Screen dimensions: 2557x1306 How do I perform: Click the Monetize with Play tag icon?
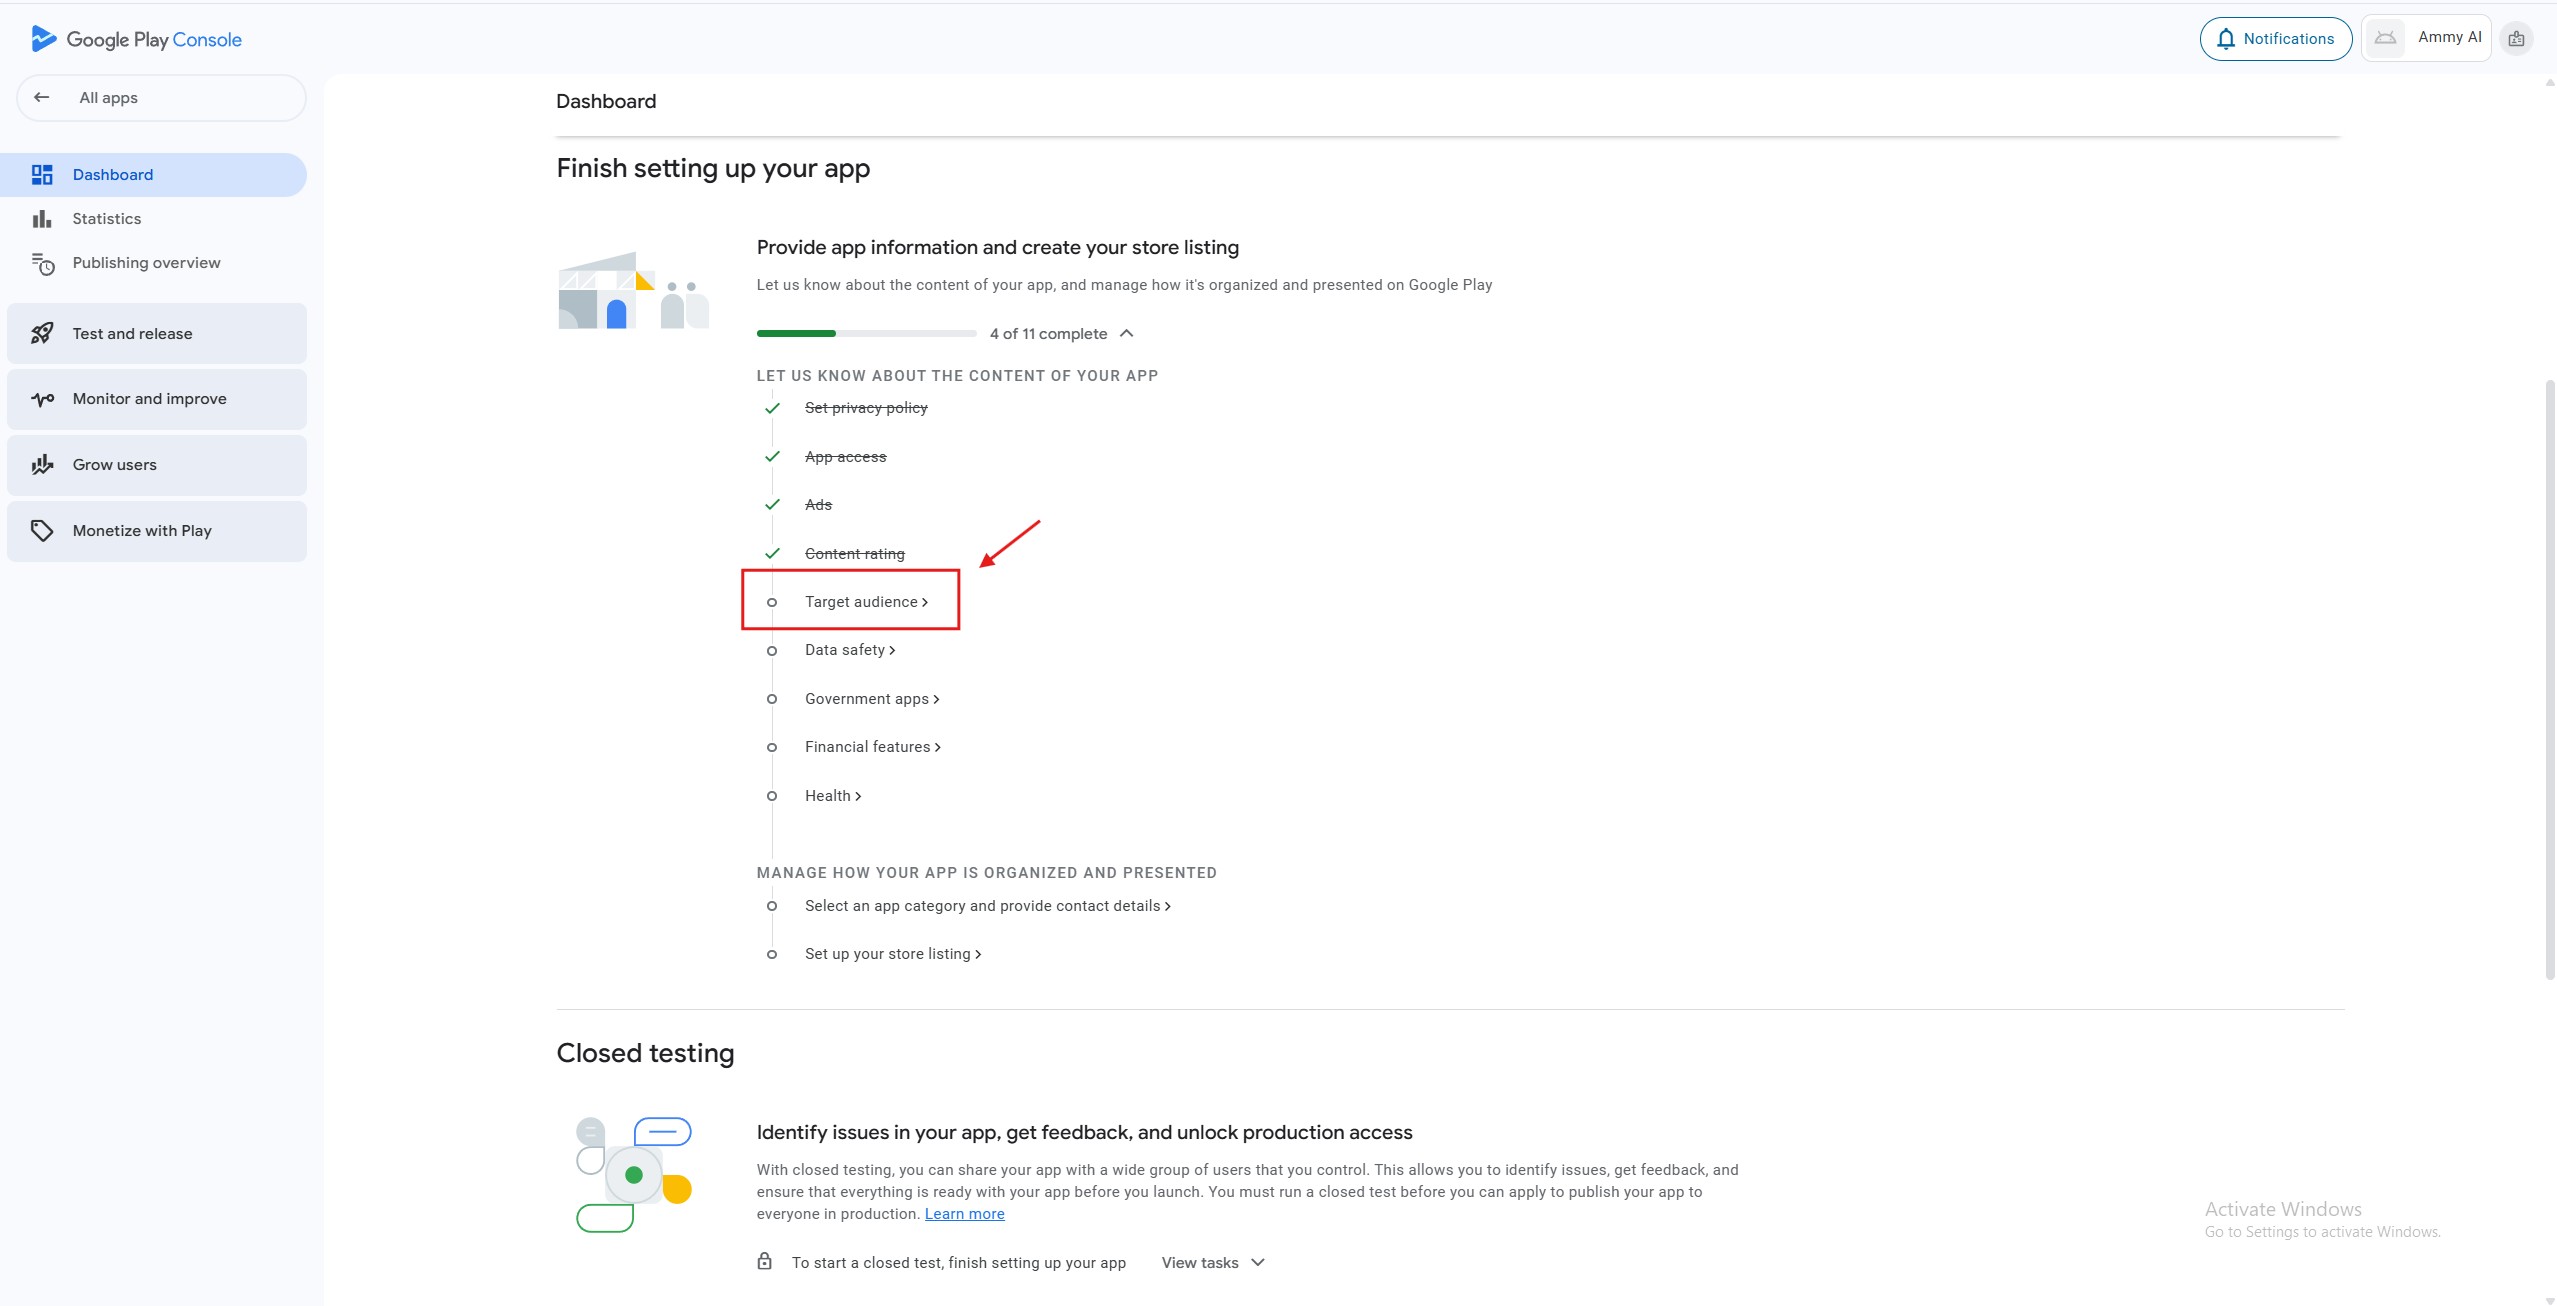[x=42, y=531]
